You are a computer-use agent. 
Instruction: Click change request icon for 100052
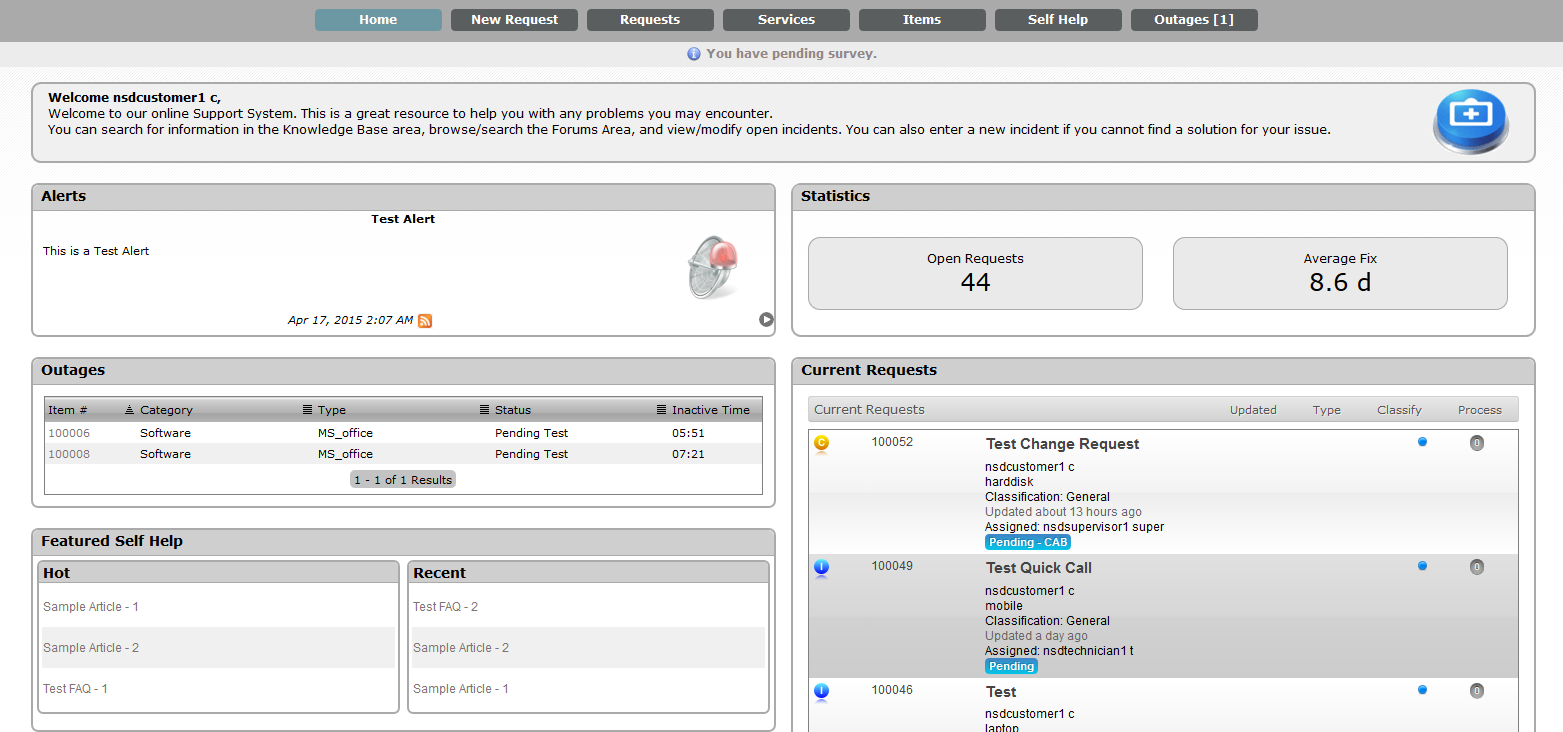click(x=822, y=444)
